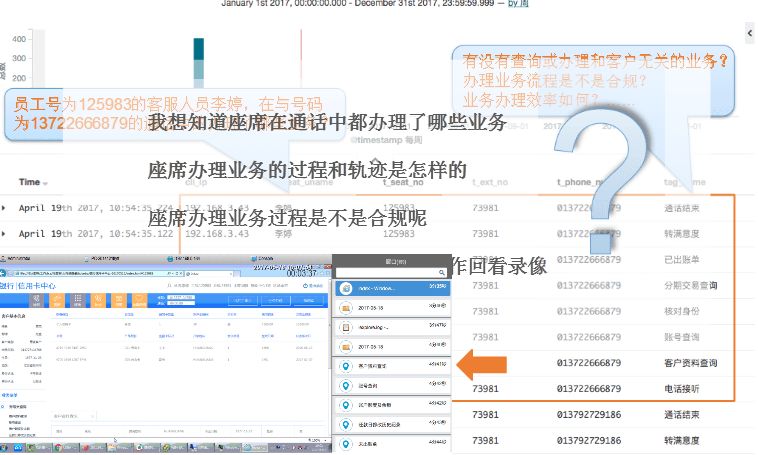Click the bottom pin icon entry in window list
758x455 pixels.
345,442
